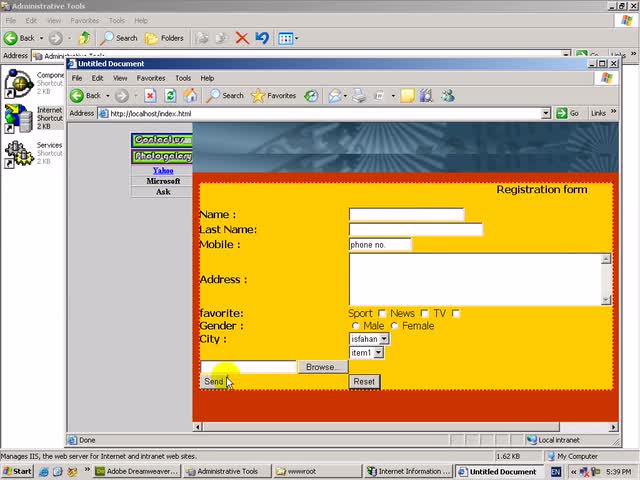The height and width of the screenshot is (480, 640).
Task: Open Edit menu in Untitled Document
Action: pyautogui.click(x=97, y=78)
